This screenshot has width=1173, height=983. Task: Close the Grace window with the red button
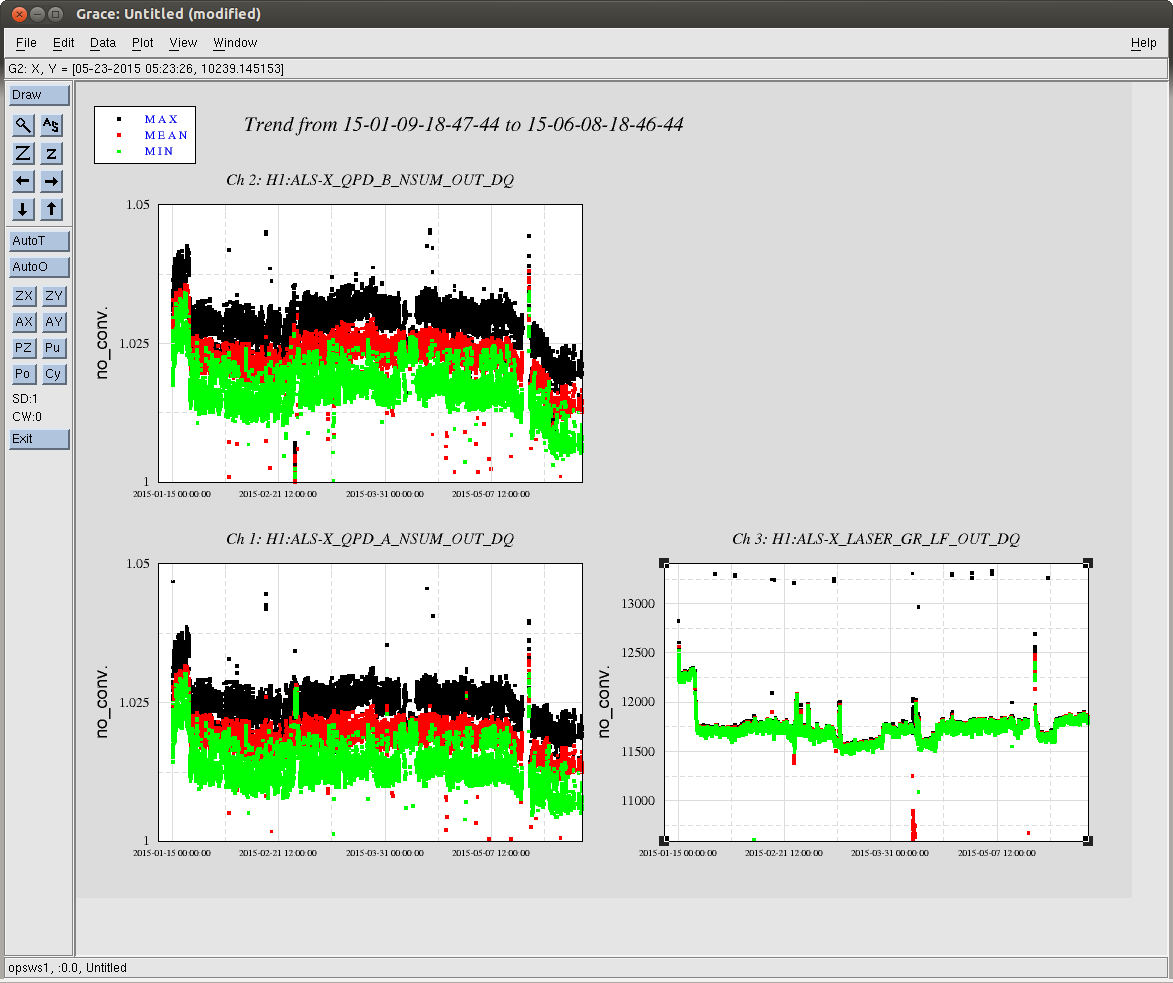point(20,13)
